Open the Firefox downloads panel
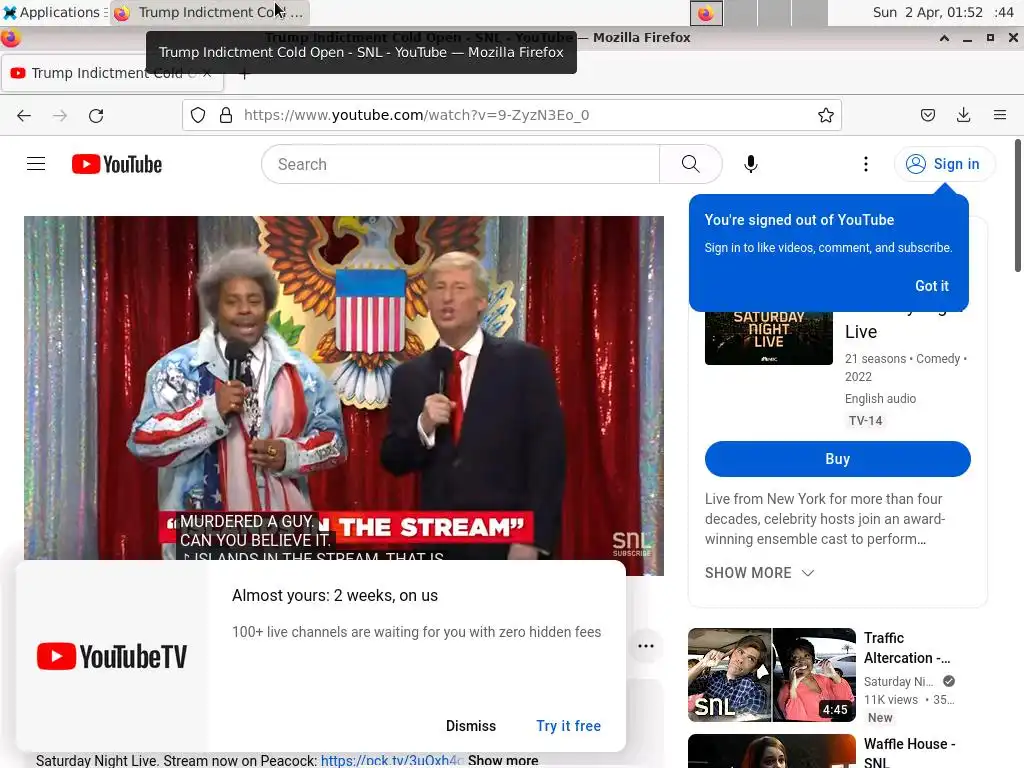 click(x=963, y=116)
